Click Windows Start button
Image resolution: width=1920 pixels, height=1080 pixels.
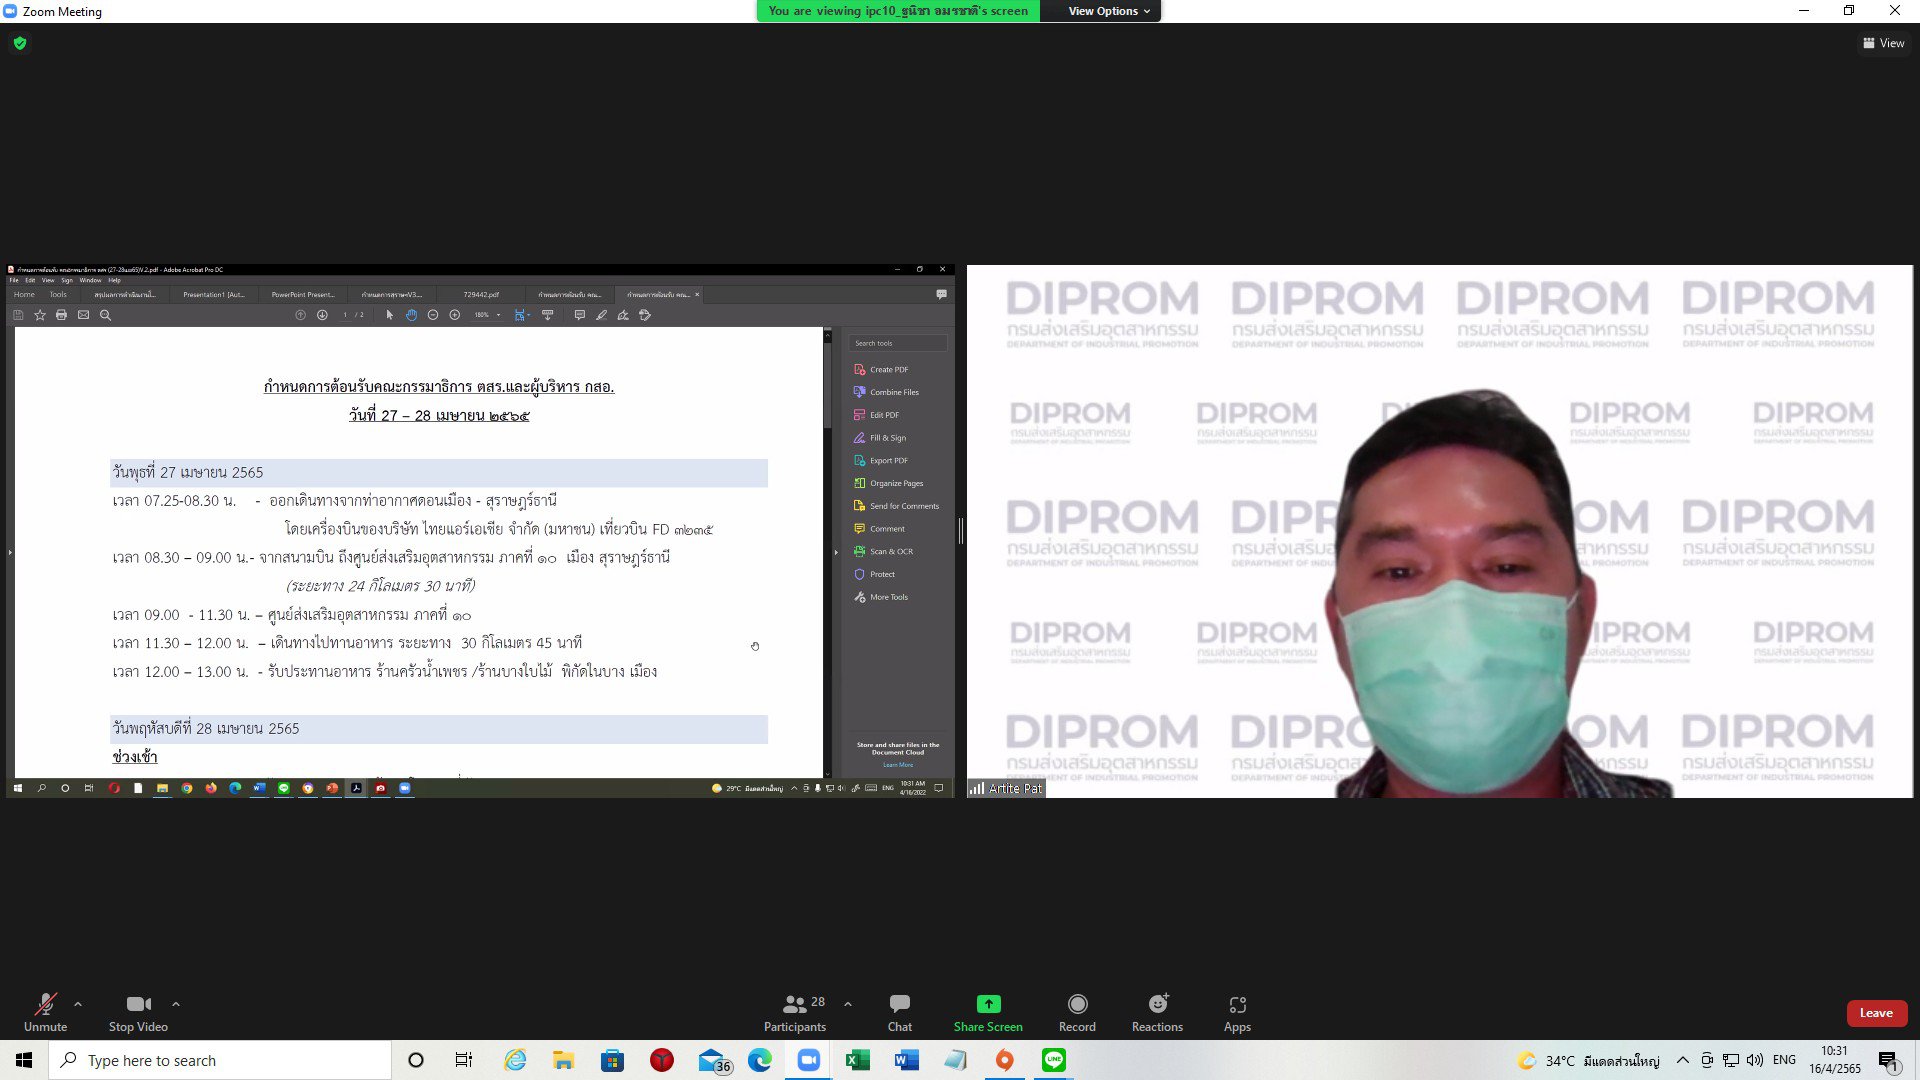pyautogui.click(x=24, y=1060)
